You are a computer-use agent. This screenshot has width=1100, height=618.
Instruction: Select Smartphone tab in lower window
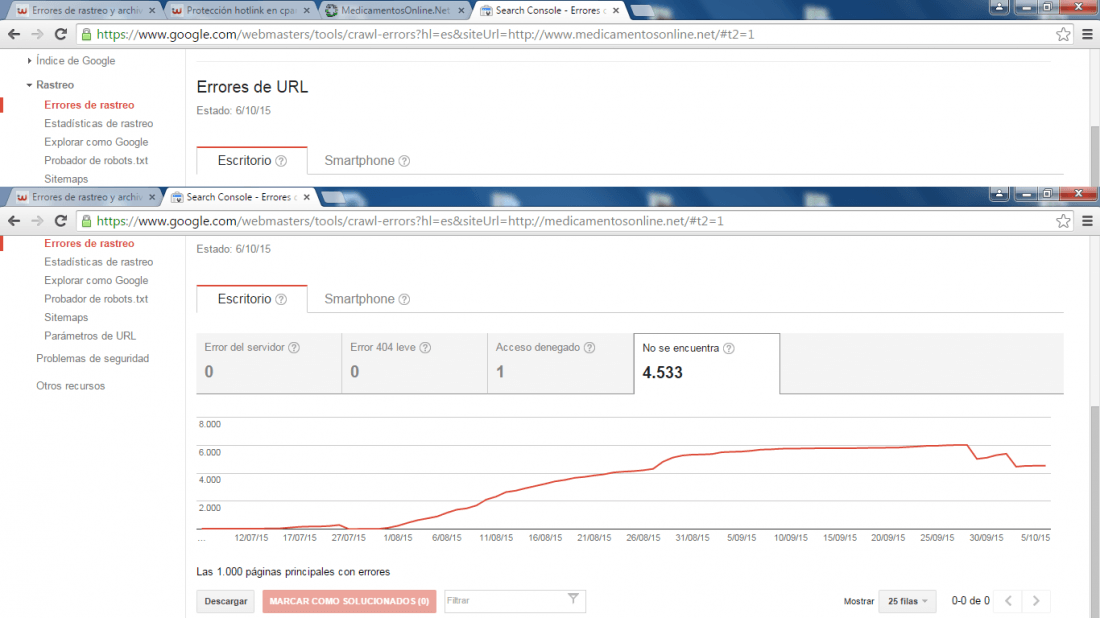(366, 299)
